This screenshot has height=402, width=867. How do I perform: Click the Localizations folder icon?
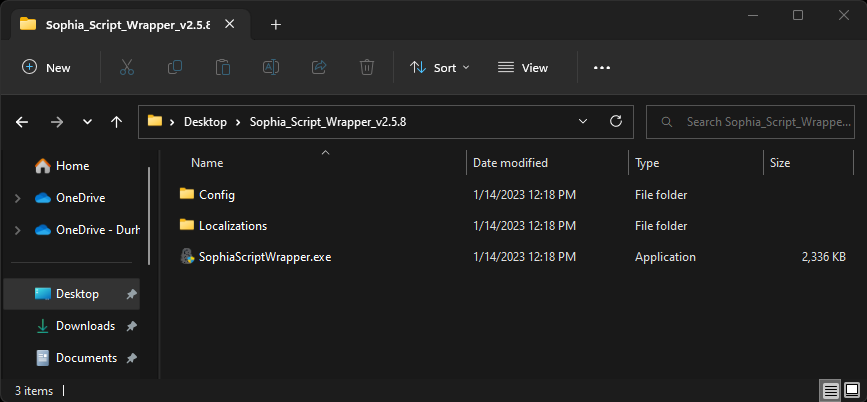coord(187,225)
